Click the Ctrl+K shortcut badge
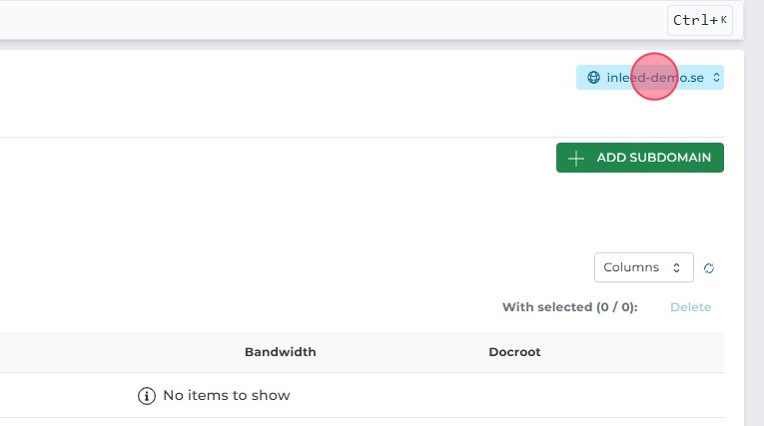Image resolution: width=764 pixels, height=426 pixels. click(x=700, y=20)
